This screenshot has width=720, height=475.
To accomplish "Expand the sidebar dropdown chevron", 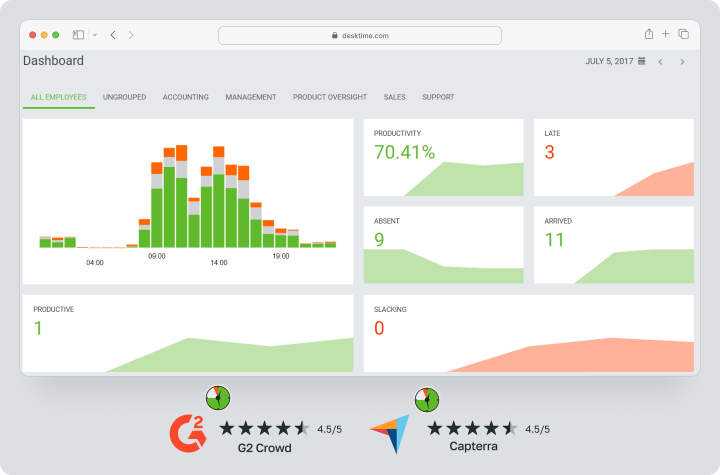I will (94, 34).
